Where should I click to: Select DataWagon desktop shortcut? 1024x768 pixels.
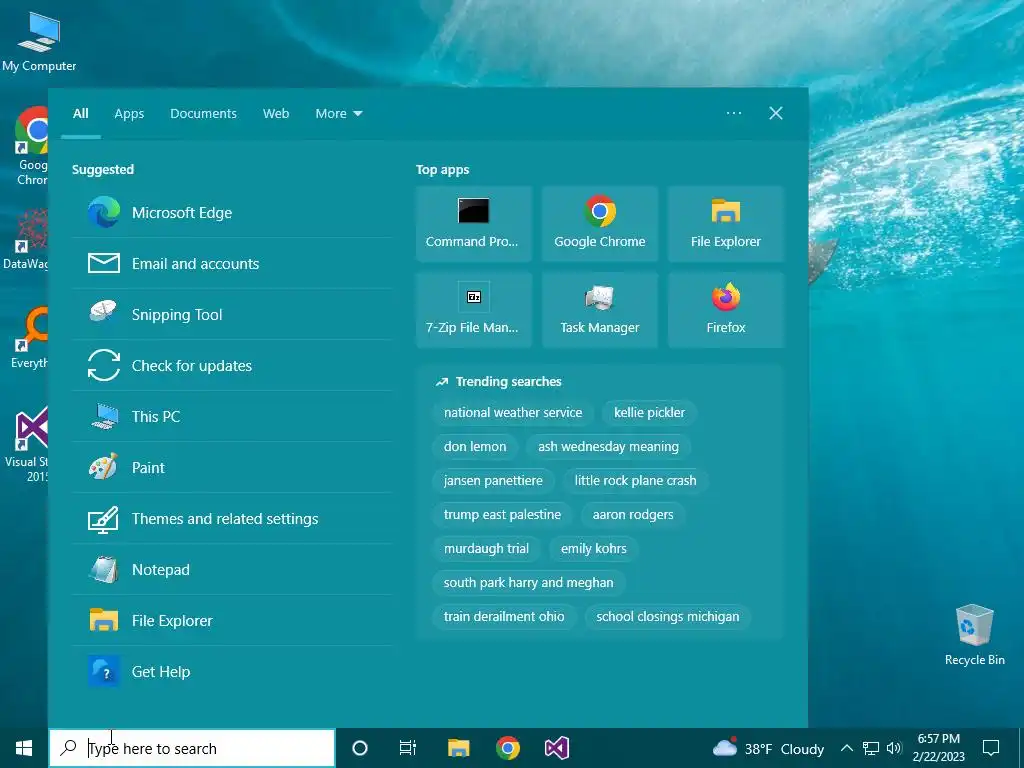click(26, 239)
